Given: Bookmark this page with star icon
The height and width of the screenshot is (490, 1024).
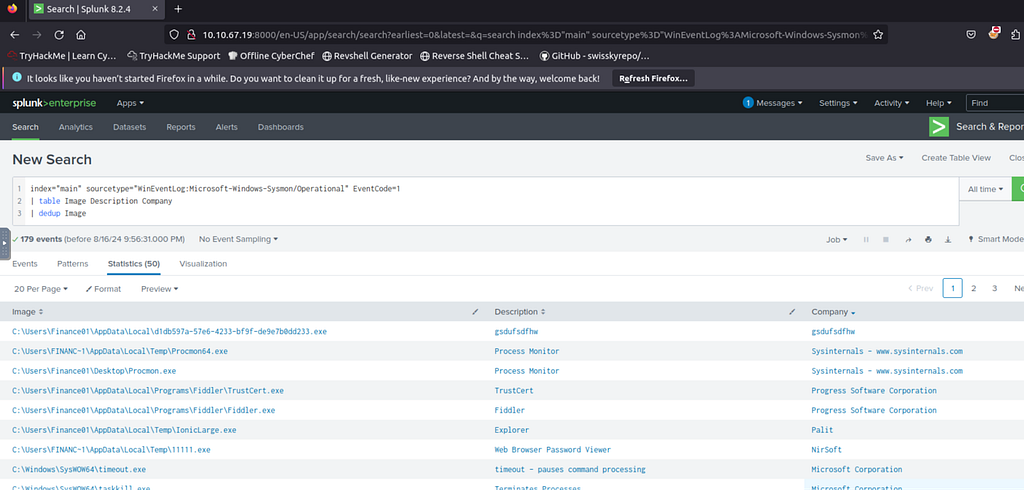Looking at the screenshot, I should pos(878,35).
